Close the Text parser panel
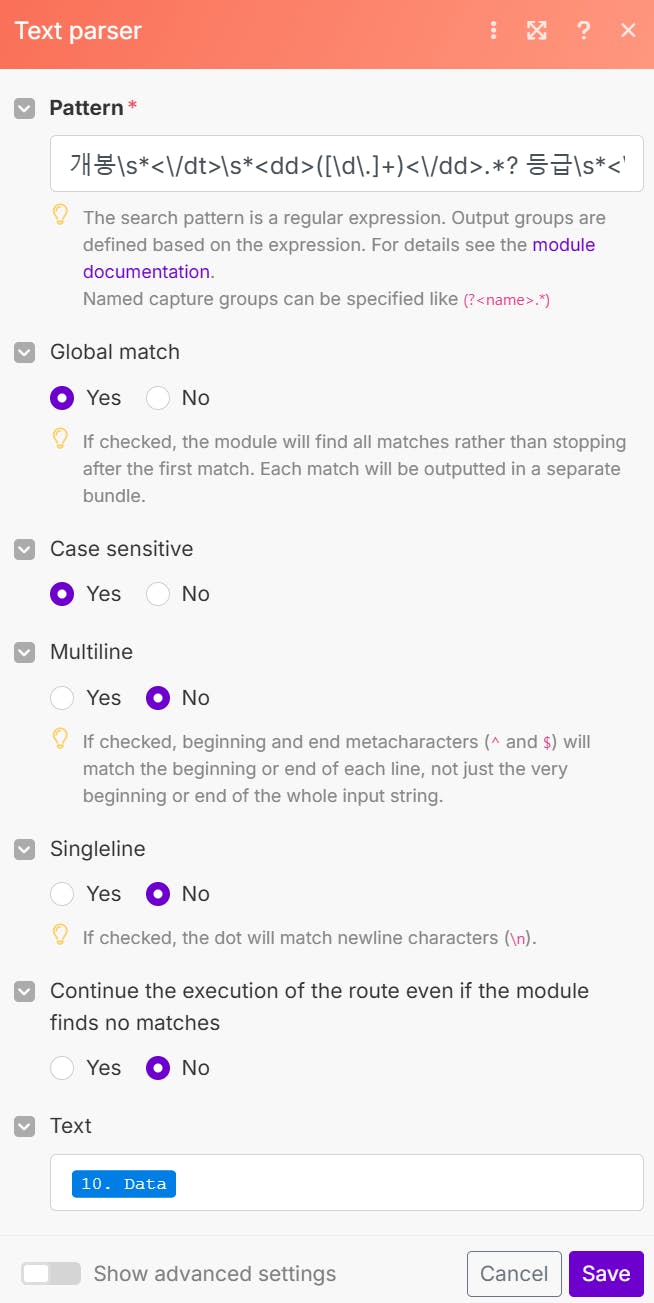 point(628,31)
